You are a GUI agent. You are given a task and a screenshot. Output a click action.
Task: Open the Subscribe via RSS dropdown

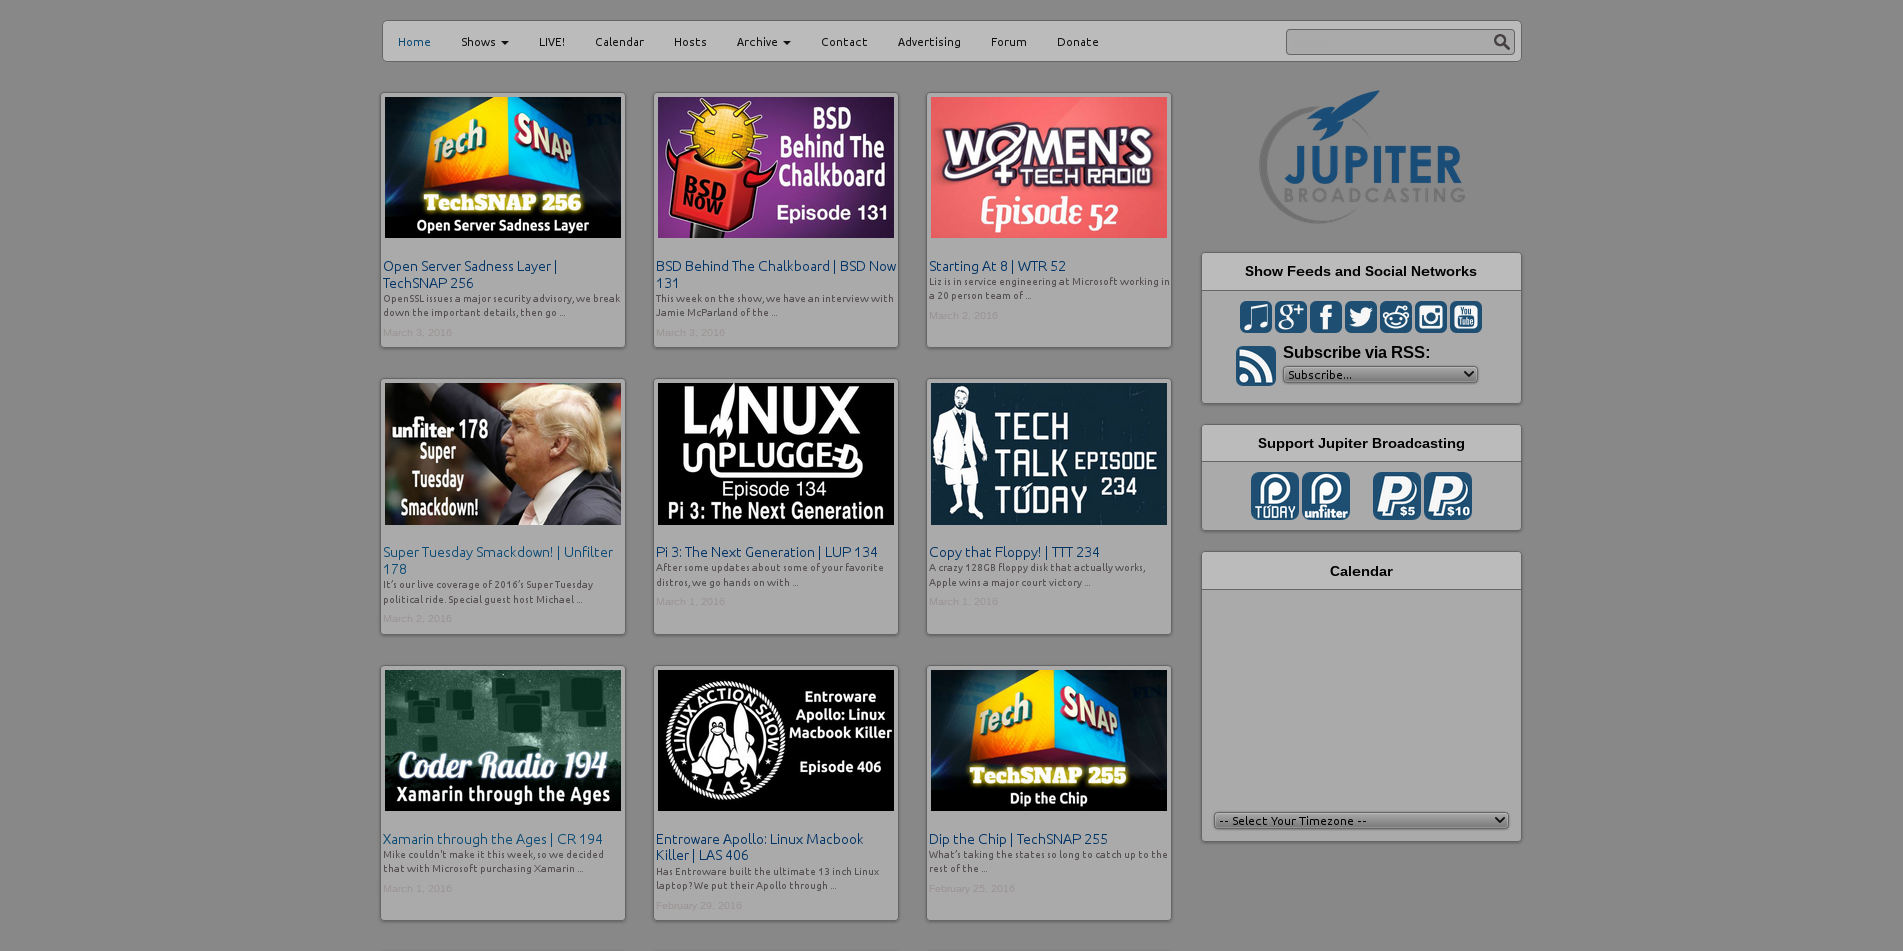(1380, 375)
